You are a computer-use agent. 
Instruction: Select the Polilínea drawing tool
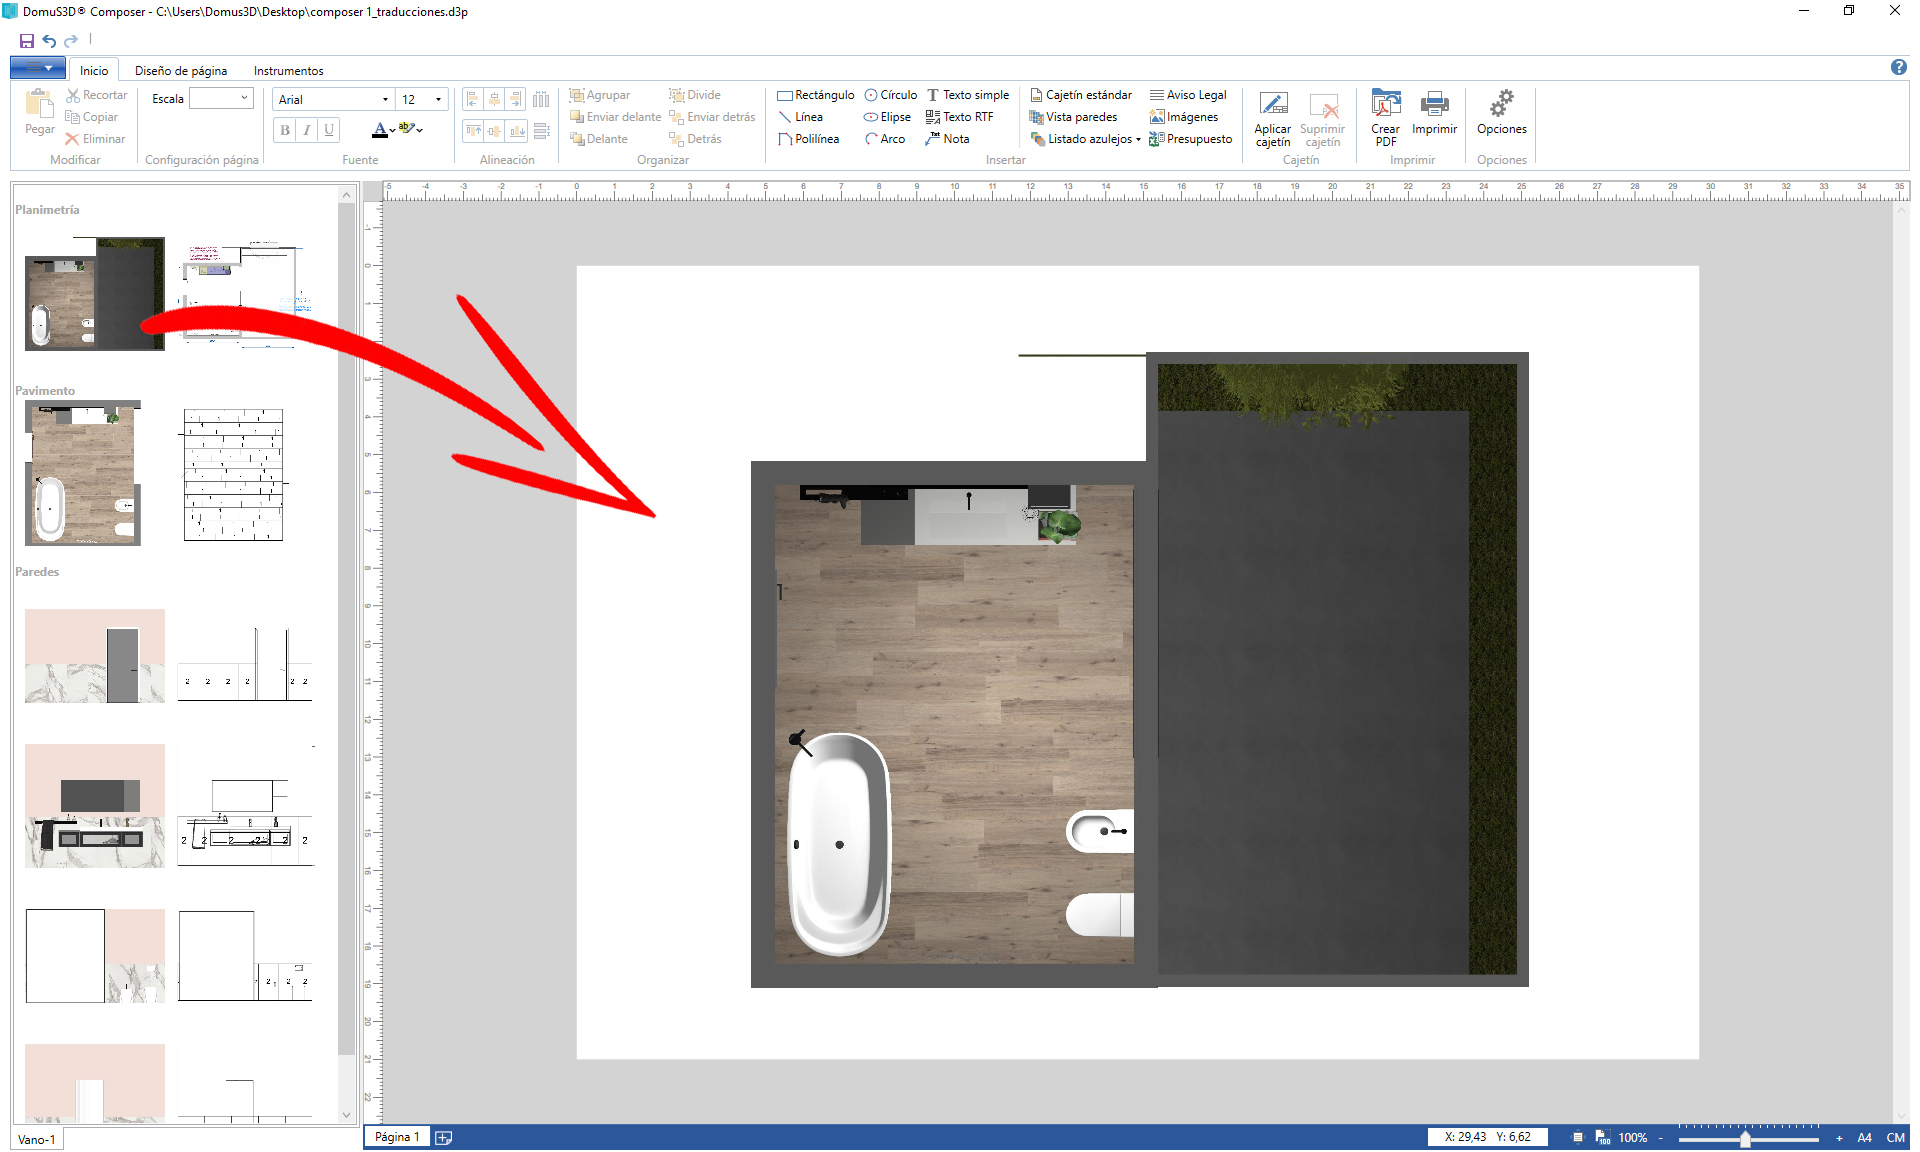point(809,139)
